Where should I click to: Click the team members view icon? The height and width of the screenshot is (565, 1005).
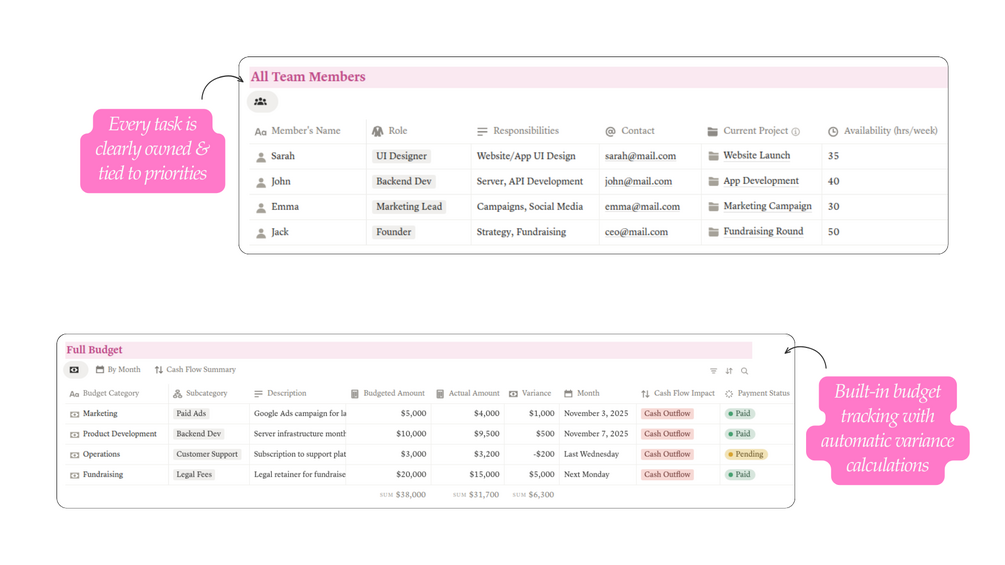pyautogui.click(x=261, y=101)
